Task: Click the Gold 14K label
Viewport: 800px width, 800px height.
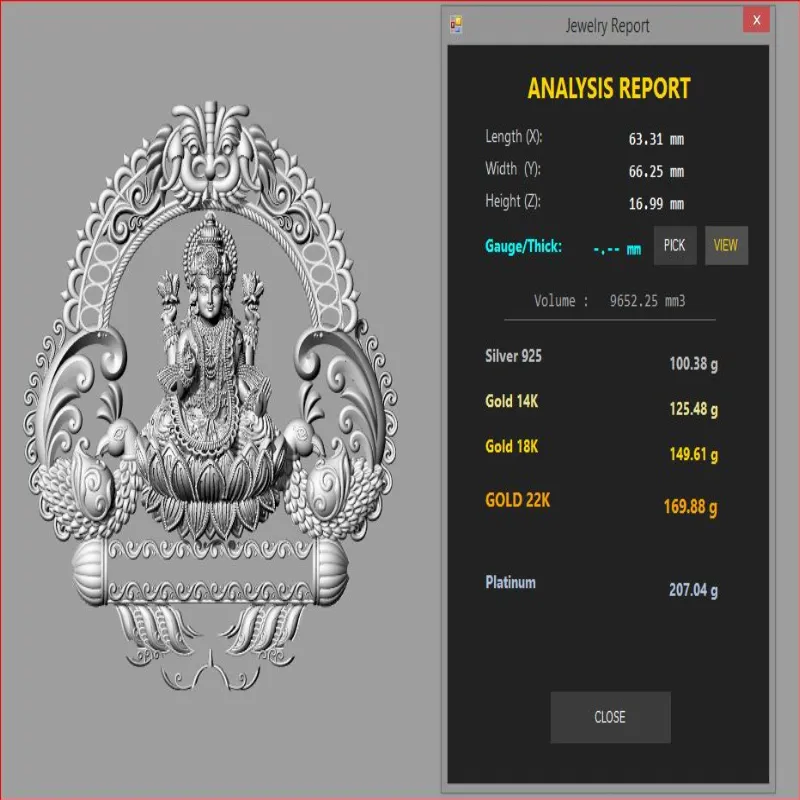Action: click(x=511, y=402)
